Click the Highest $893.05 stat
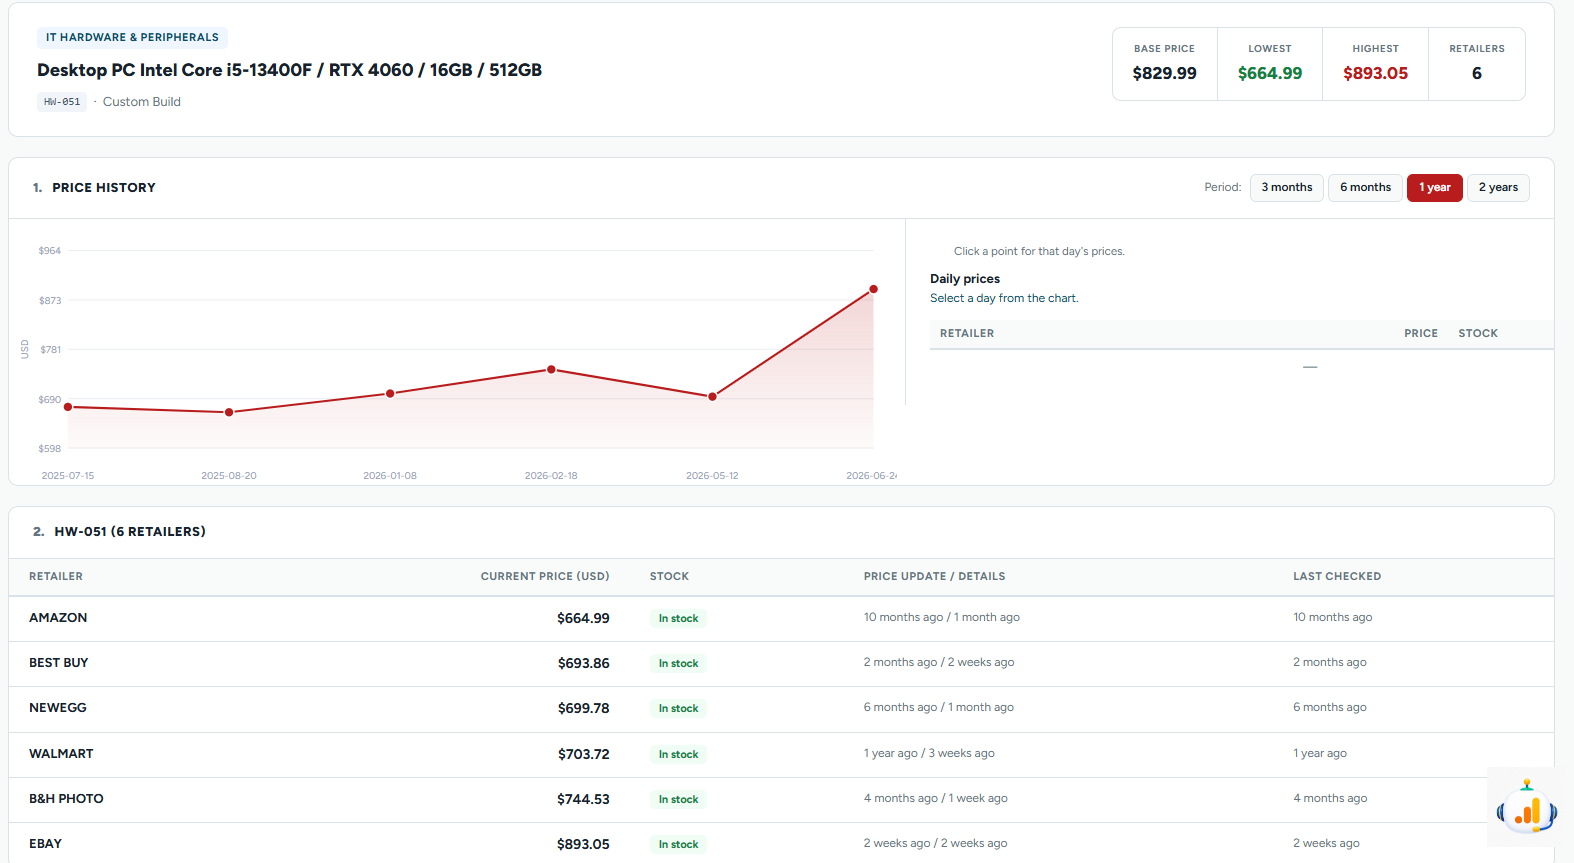The height and width of the screenshot is (863, 1574). pos(1375,64)
